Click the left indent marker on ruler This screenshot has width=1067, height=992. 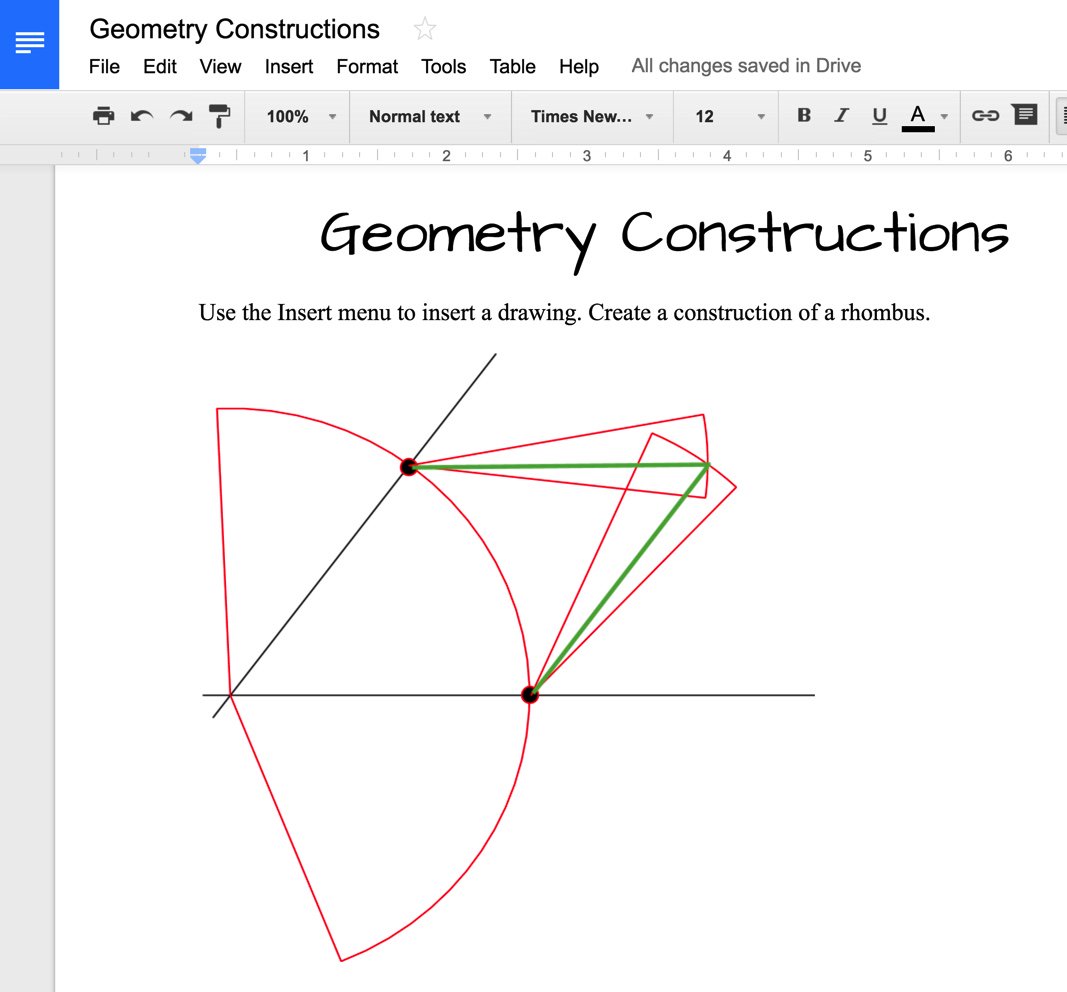pyautogui.click(x=197, y=156)
